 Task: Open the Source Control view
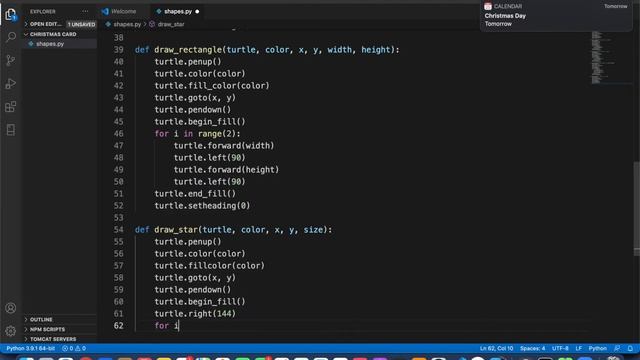click(x=11, y=60)
